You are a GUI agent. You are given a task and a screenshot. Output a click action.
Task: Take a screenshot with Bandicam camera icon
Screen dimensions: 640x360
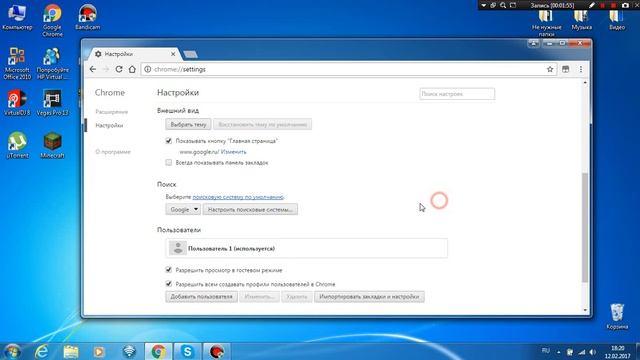[x=625, y=5]
